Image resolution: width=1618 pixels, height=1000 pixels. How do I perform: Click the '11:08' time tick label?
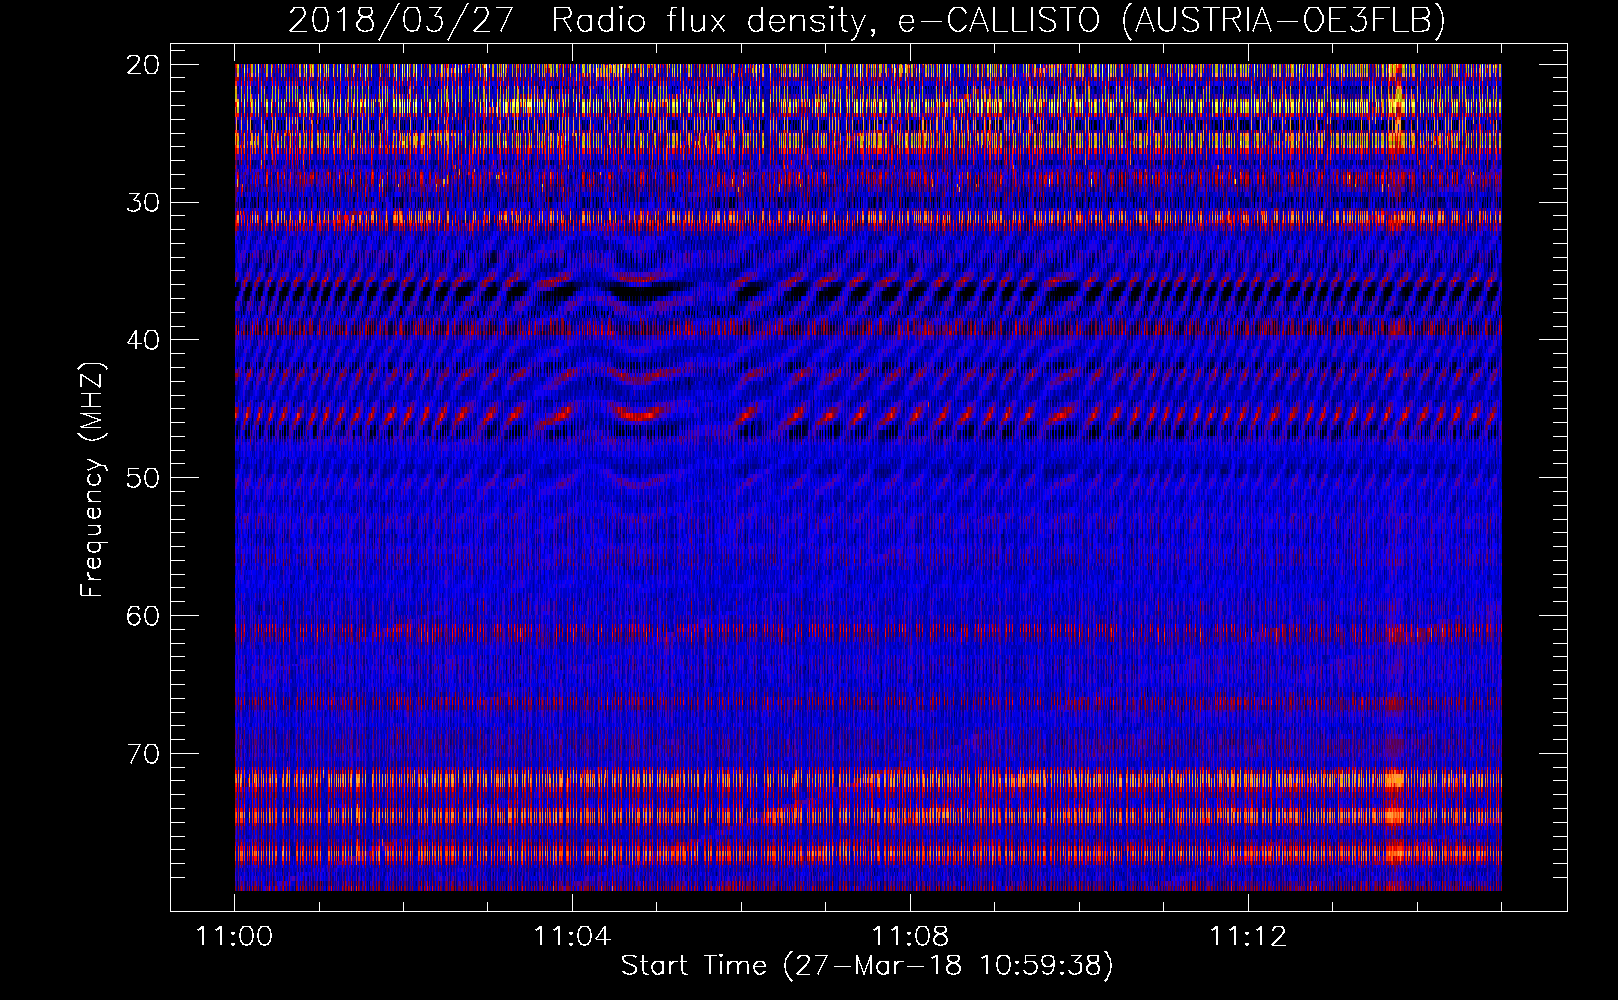pos(910,937)
